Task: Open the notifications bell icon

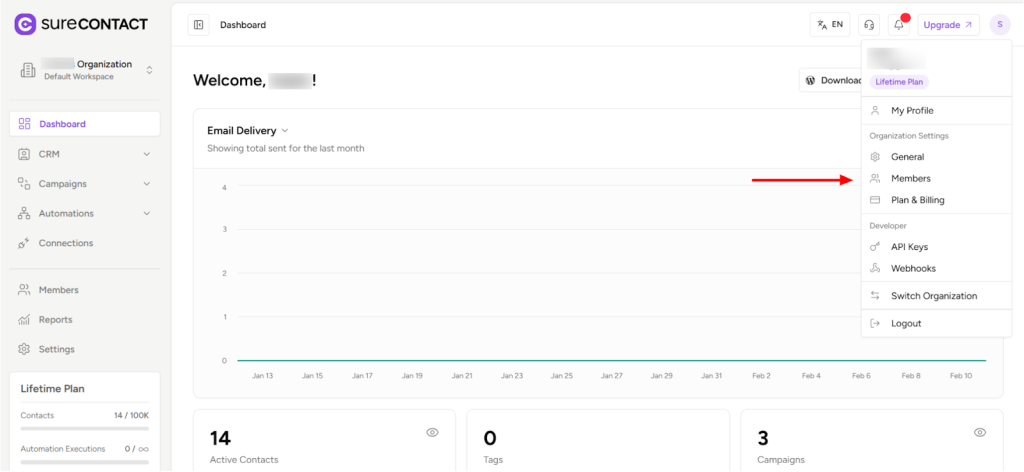Action: pyautogui.click(x=898, y=25)
